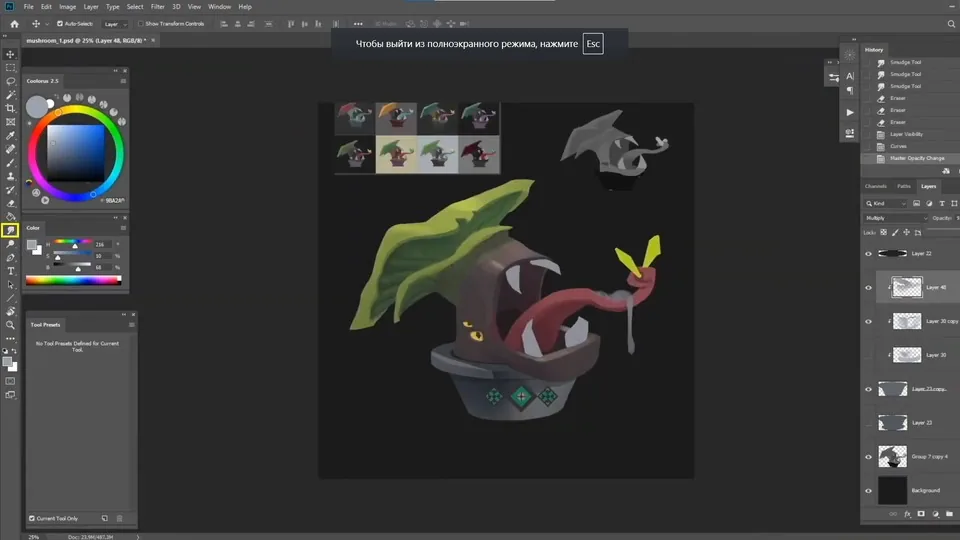Viewport: 960px width, 540px height.
Task: Open the Edit Toolbar three-dots icon
Action: [10, 339]
